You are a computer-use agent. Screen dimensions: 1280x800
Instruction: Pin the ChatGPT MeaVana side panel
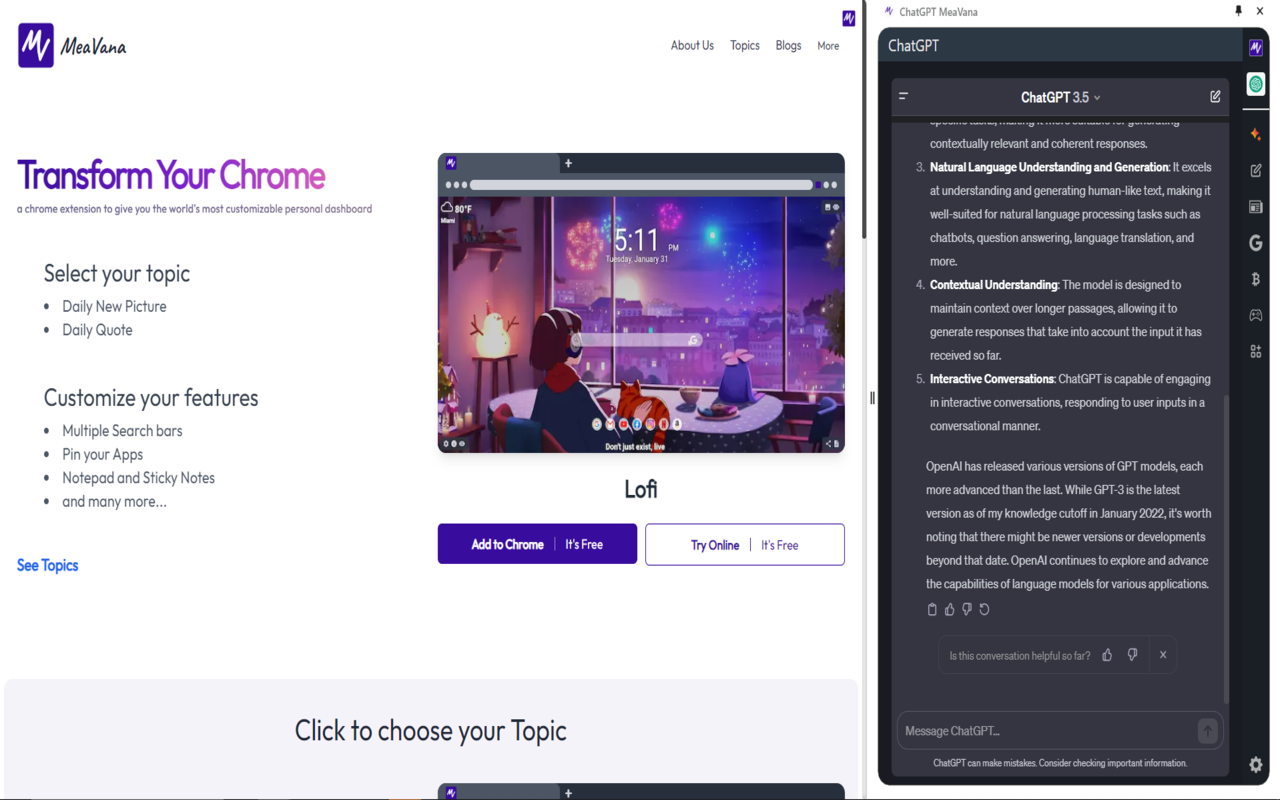click(x=1238, y=11)
